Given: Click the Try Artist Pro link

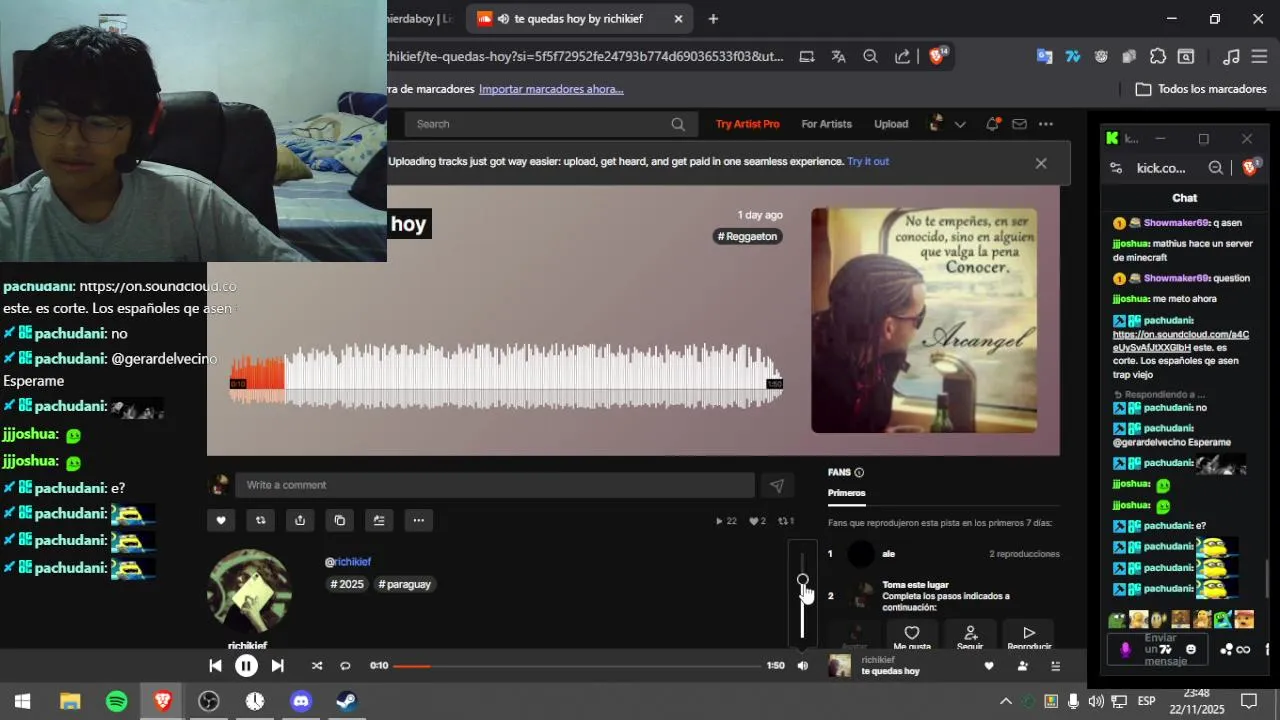Looking at the screenshot, I should coord(747,124).
